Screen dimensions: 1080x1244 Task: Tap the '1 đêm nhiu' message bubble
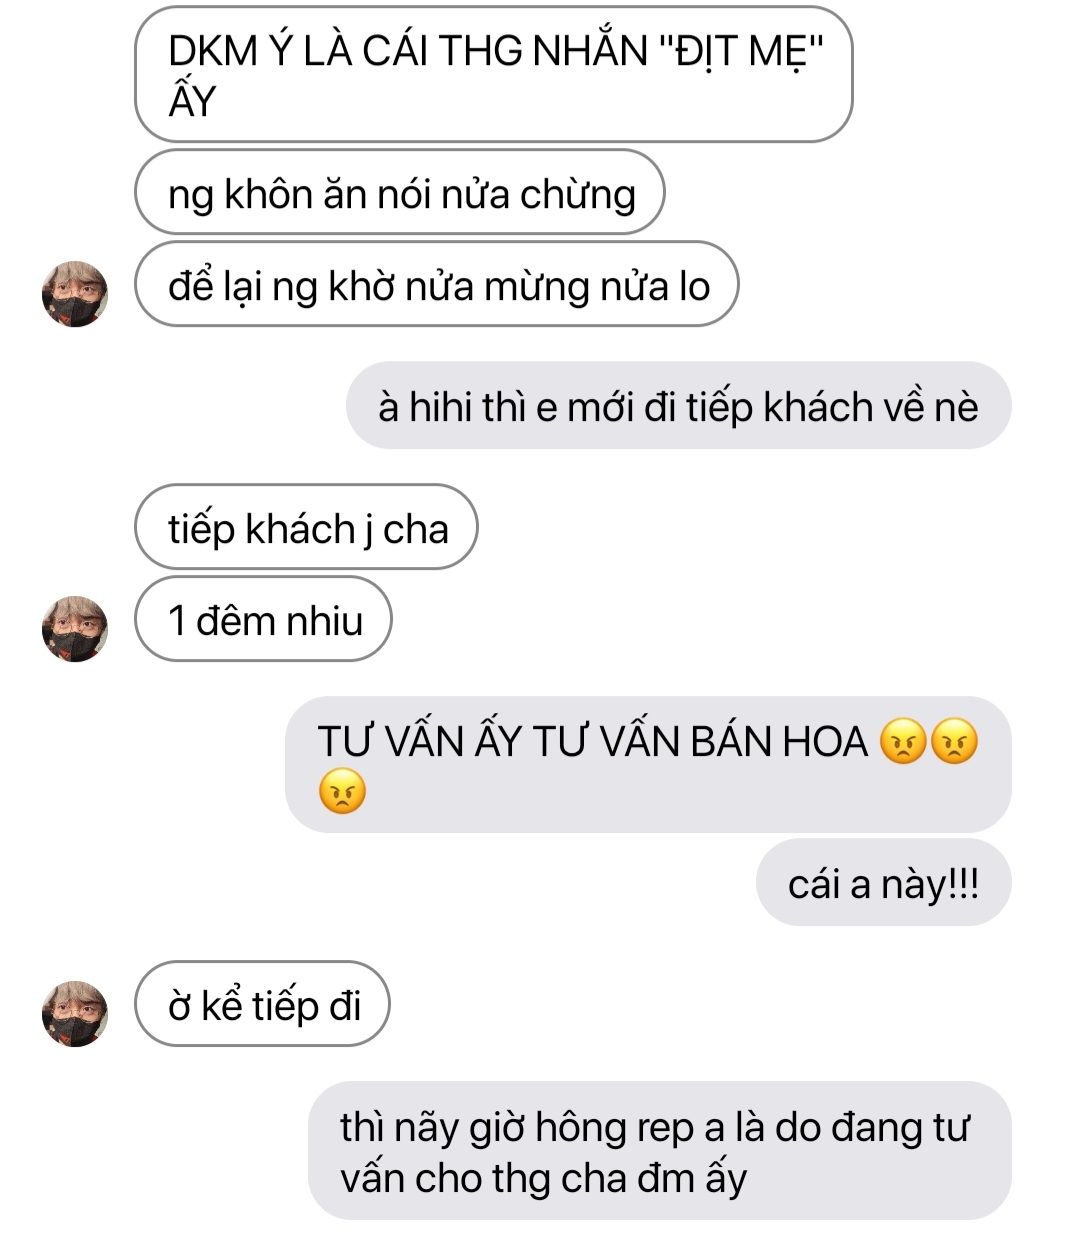point(263,619)
